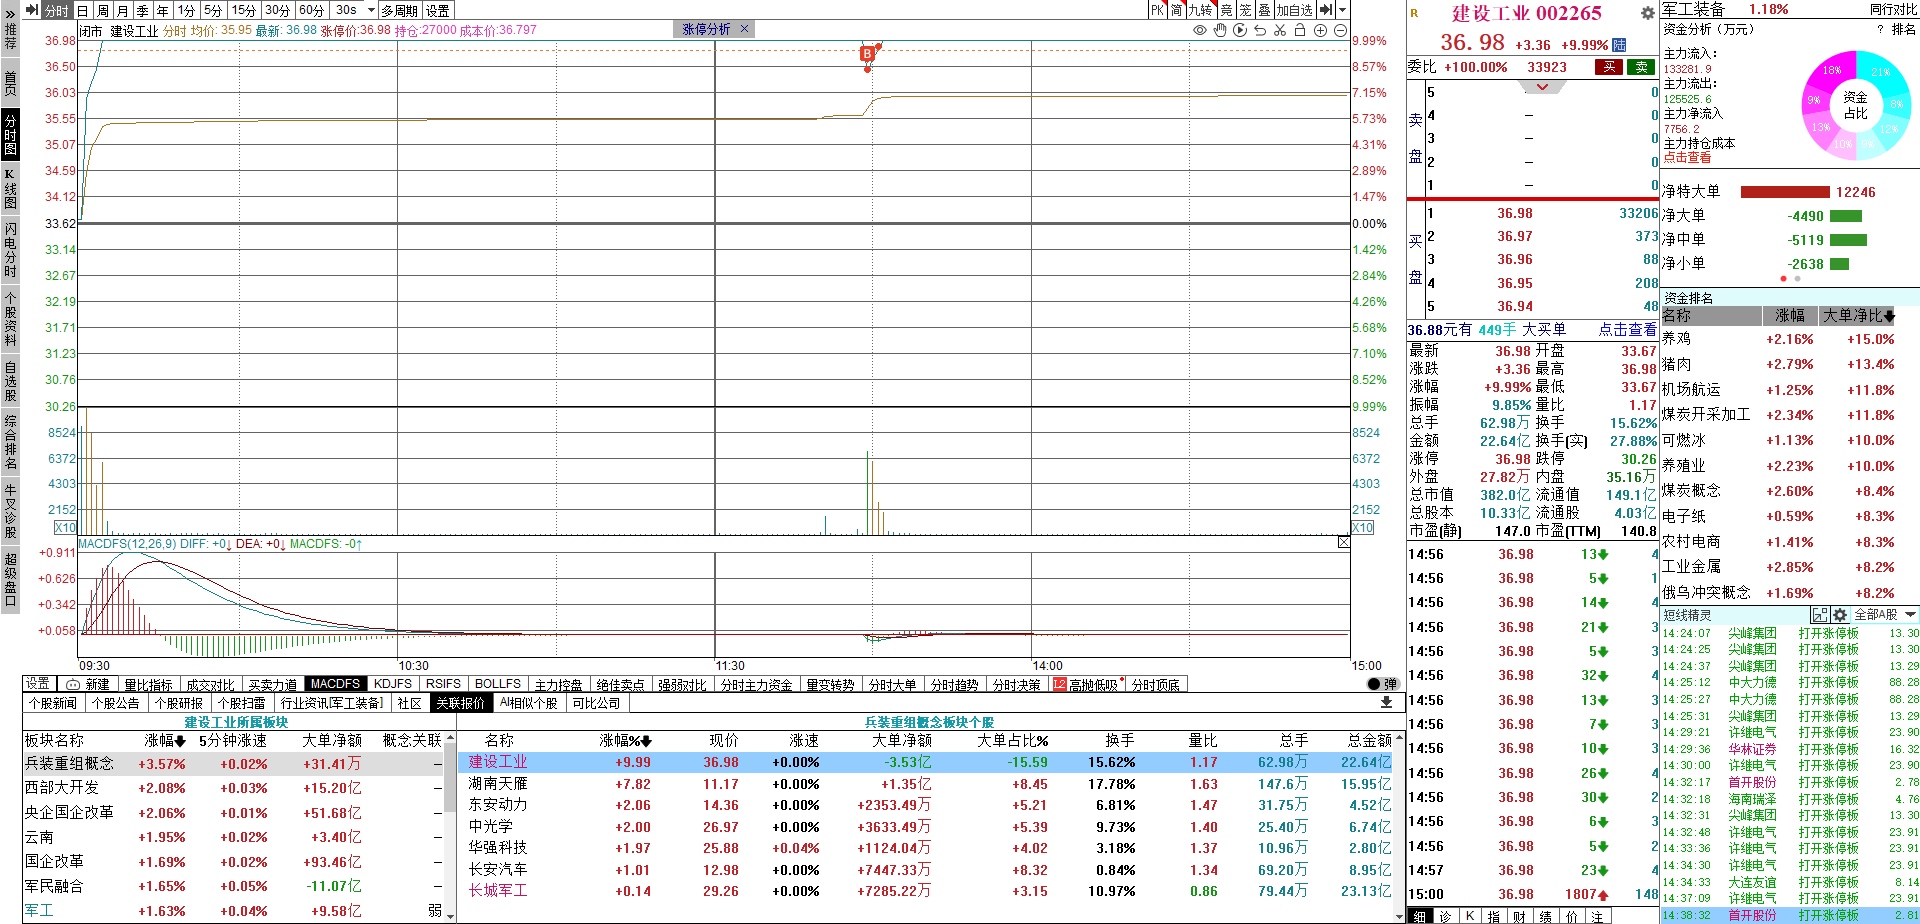Viewport: 1920px width, 924px height.
Task: Click the 诊 tab at bottom right
Action: [1445, 916]
